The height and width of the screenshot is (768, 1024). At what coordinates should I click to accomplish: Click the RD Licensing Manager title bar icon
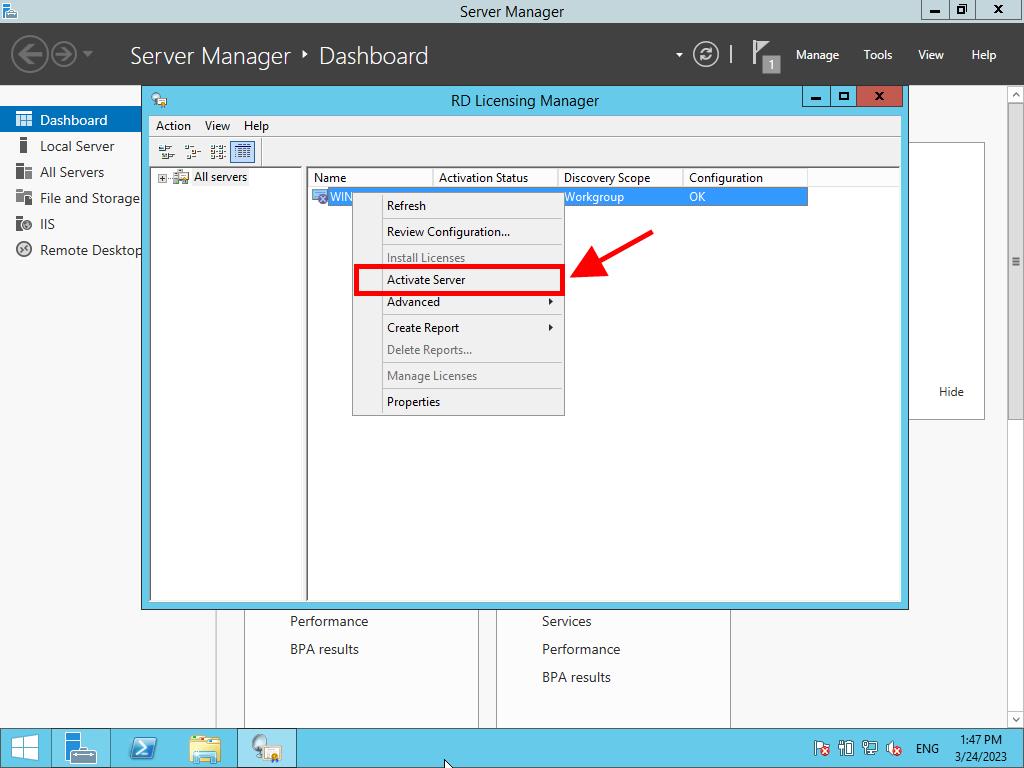pyautogui.click(x=159, y=100)
